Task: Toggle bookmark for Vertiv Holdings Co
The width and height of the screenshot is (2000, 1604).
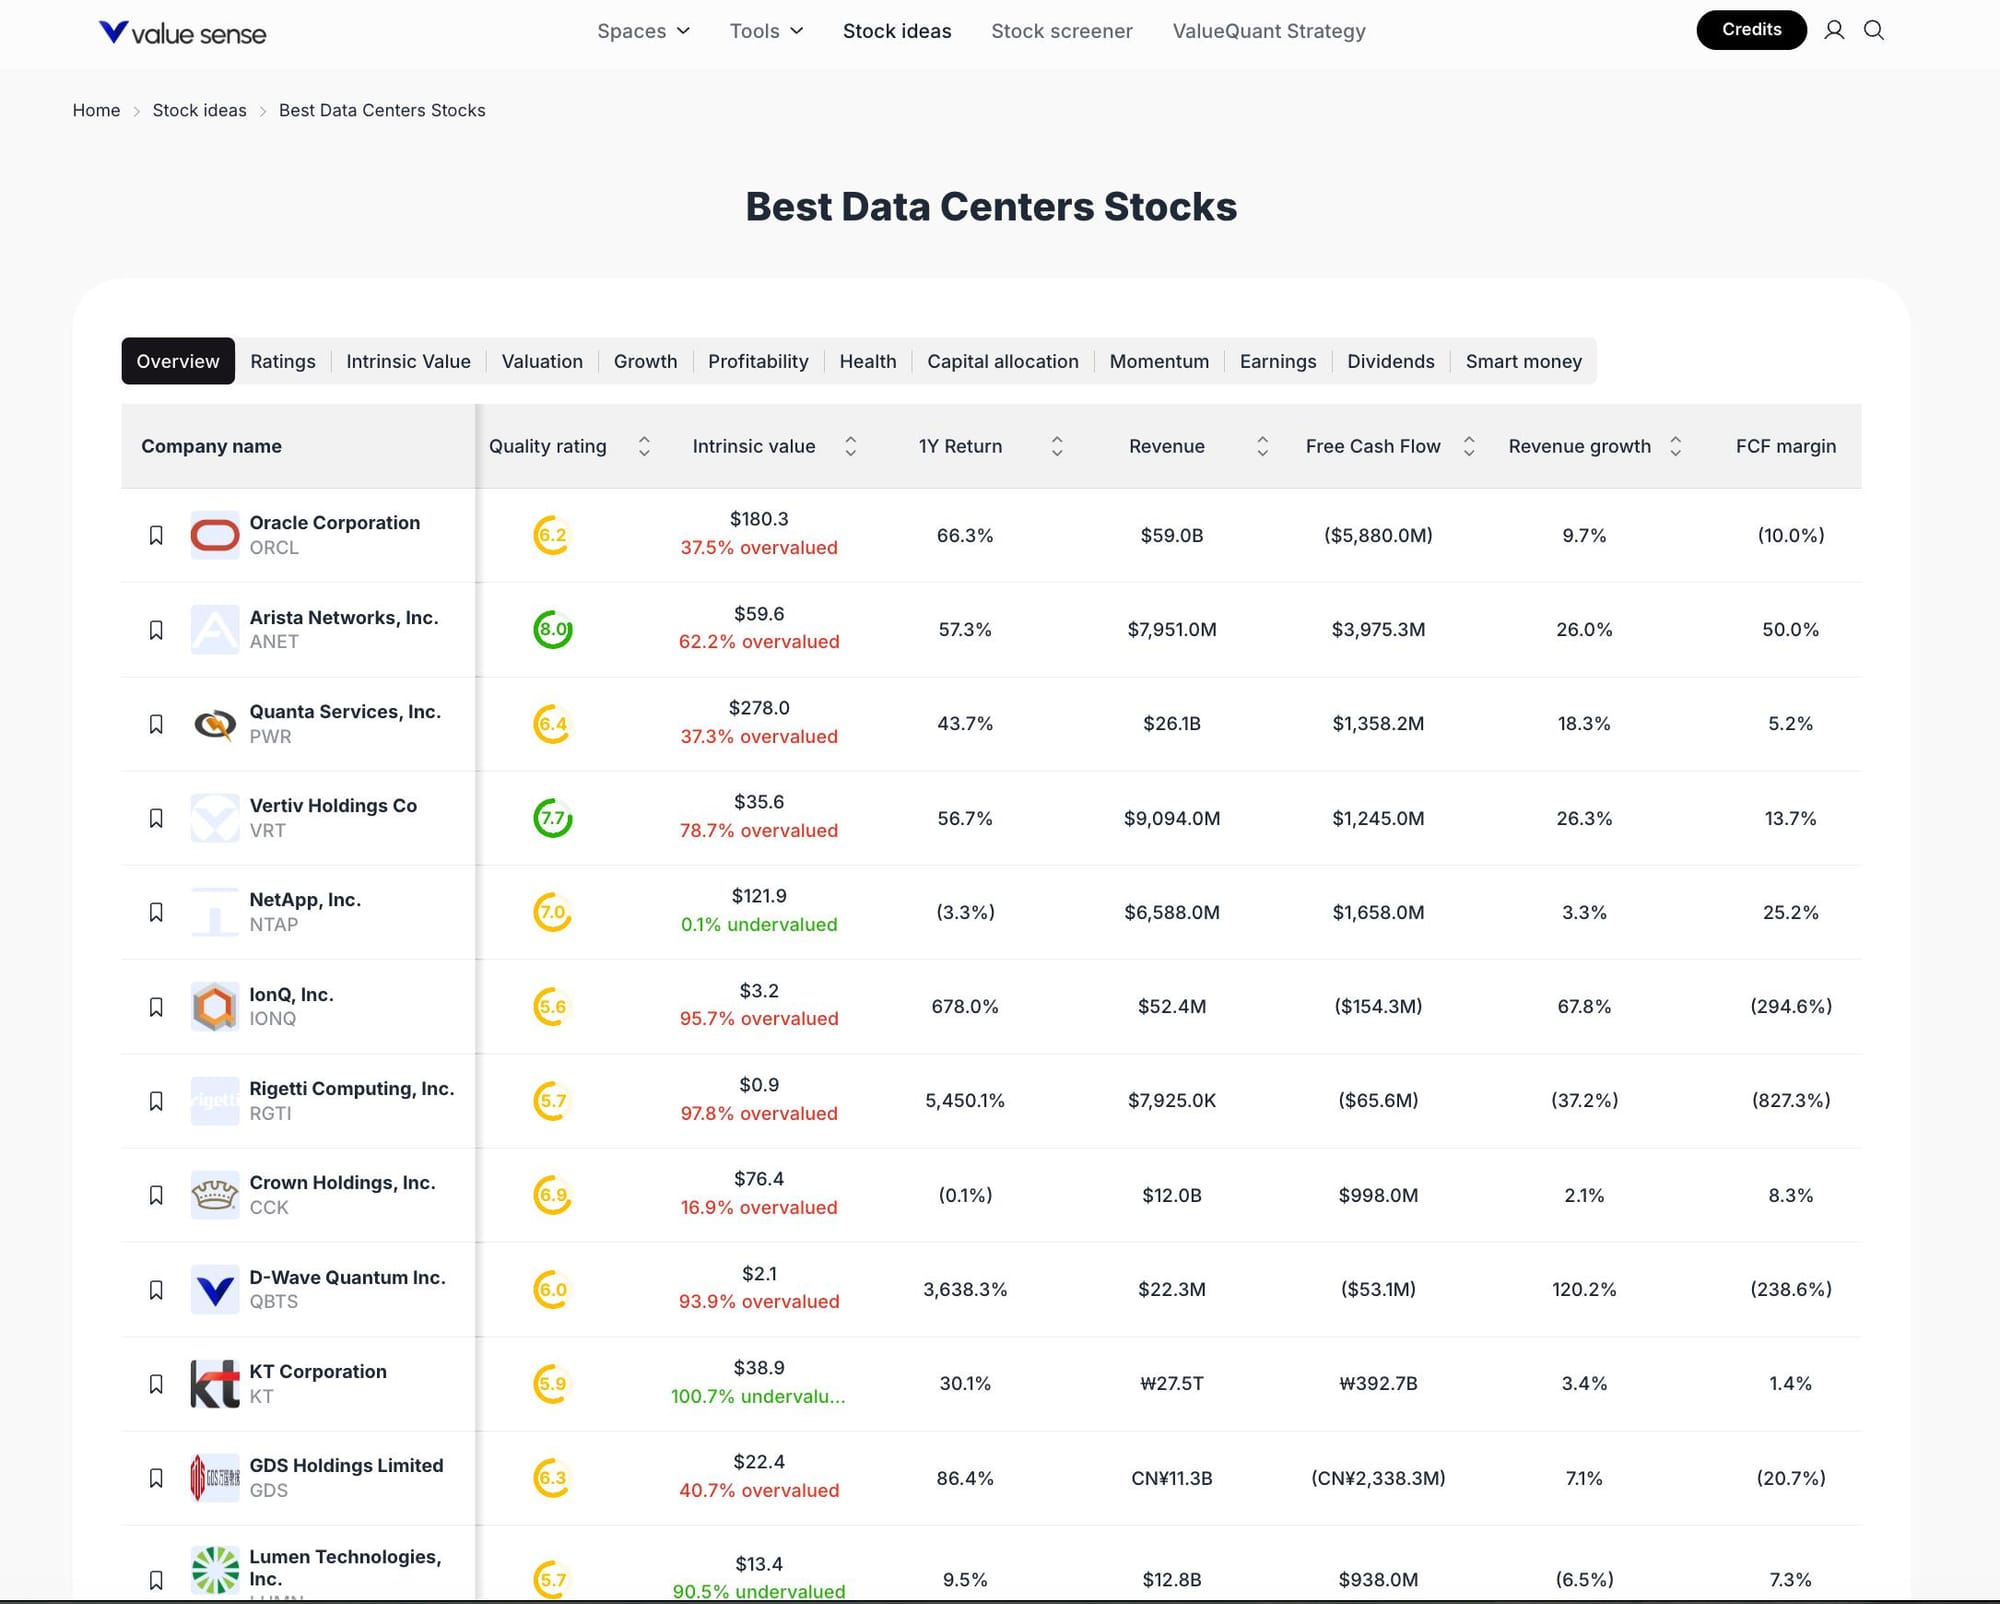Action: (x=156, y=818)
